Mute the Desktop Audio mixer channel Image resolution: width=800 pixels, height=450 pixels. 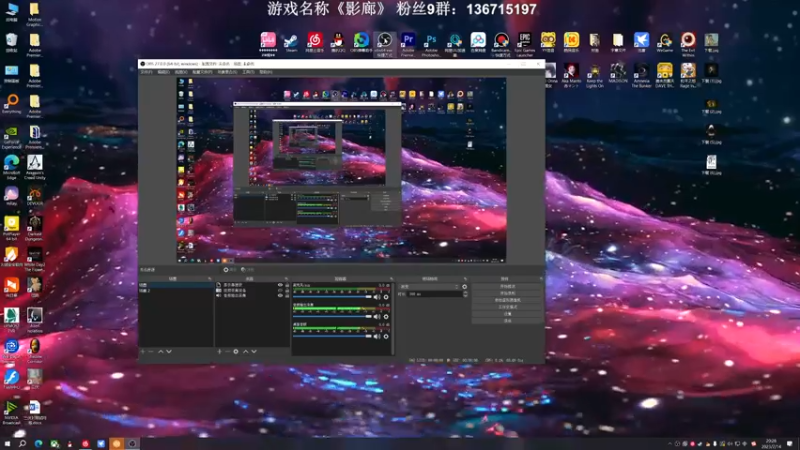point(377,336)
